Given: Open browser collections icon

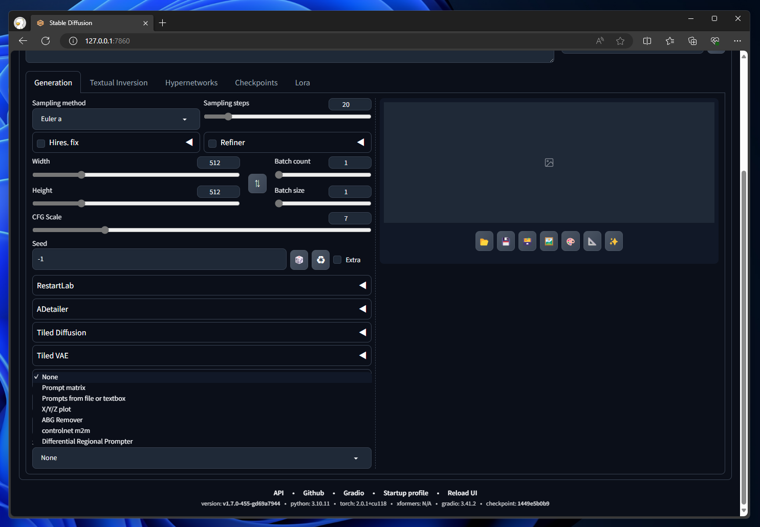Looking at the screenshot, I should 692,41.
